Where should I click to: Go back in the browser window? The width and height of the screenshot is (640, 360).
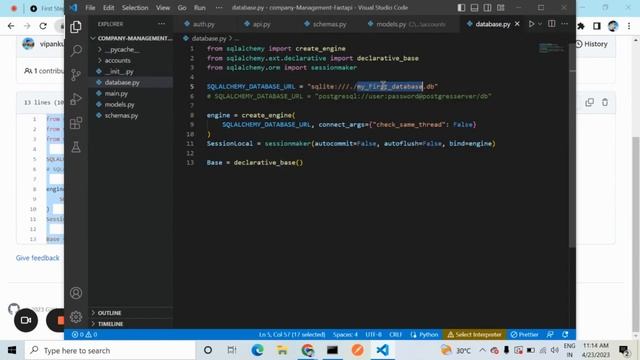11,26
